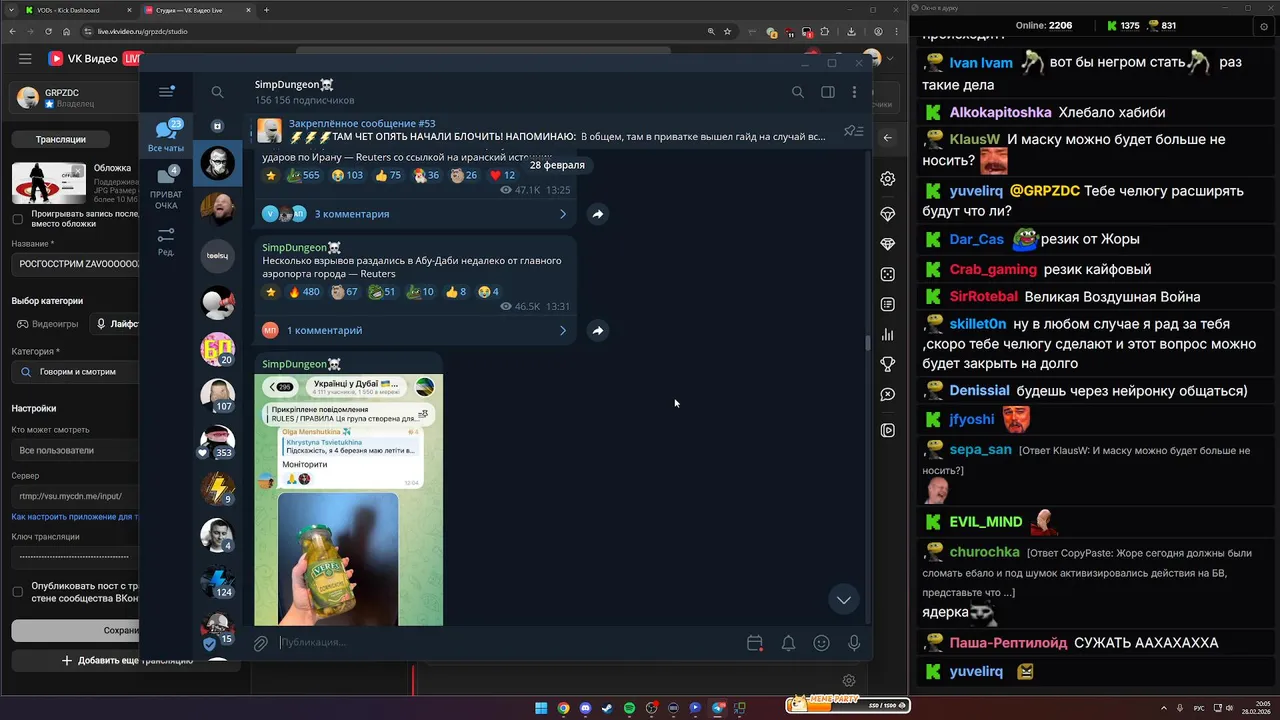This screenshot has height=720, width=1280.
Task: Toggle silent broadcast bell icon
Action: click(788, 643)
